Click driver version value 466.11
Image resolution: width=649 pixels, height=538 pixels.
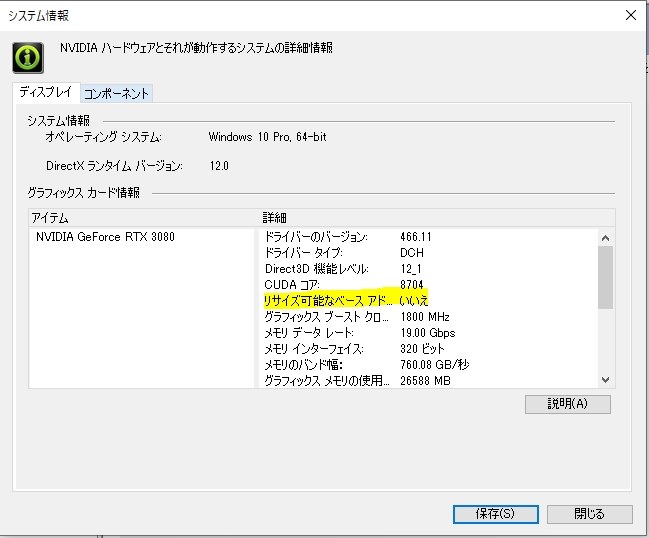coord(416,237)
